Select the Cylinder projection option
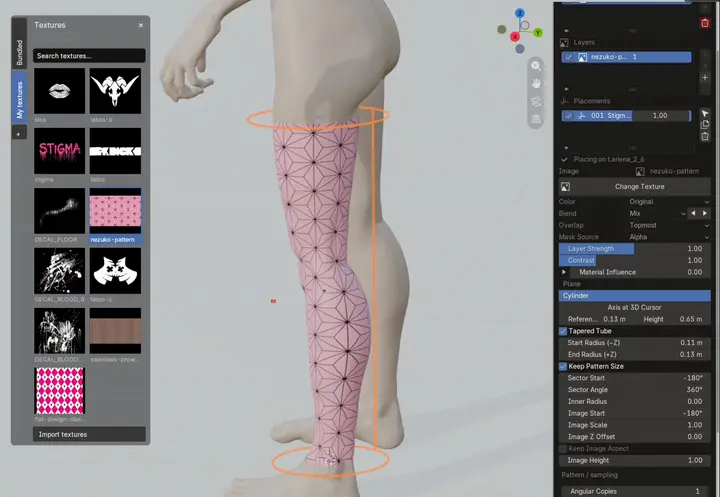The width and height of the screenshot is (720, 497). click(x=635, y=296)
